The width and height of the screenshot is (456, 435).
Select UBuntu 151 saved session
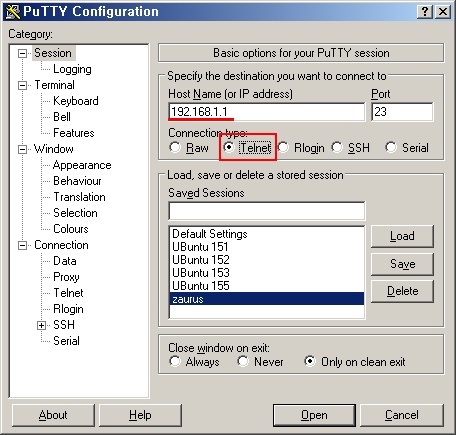(267, 247)
